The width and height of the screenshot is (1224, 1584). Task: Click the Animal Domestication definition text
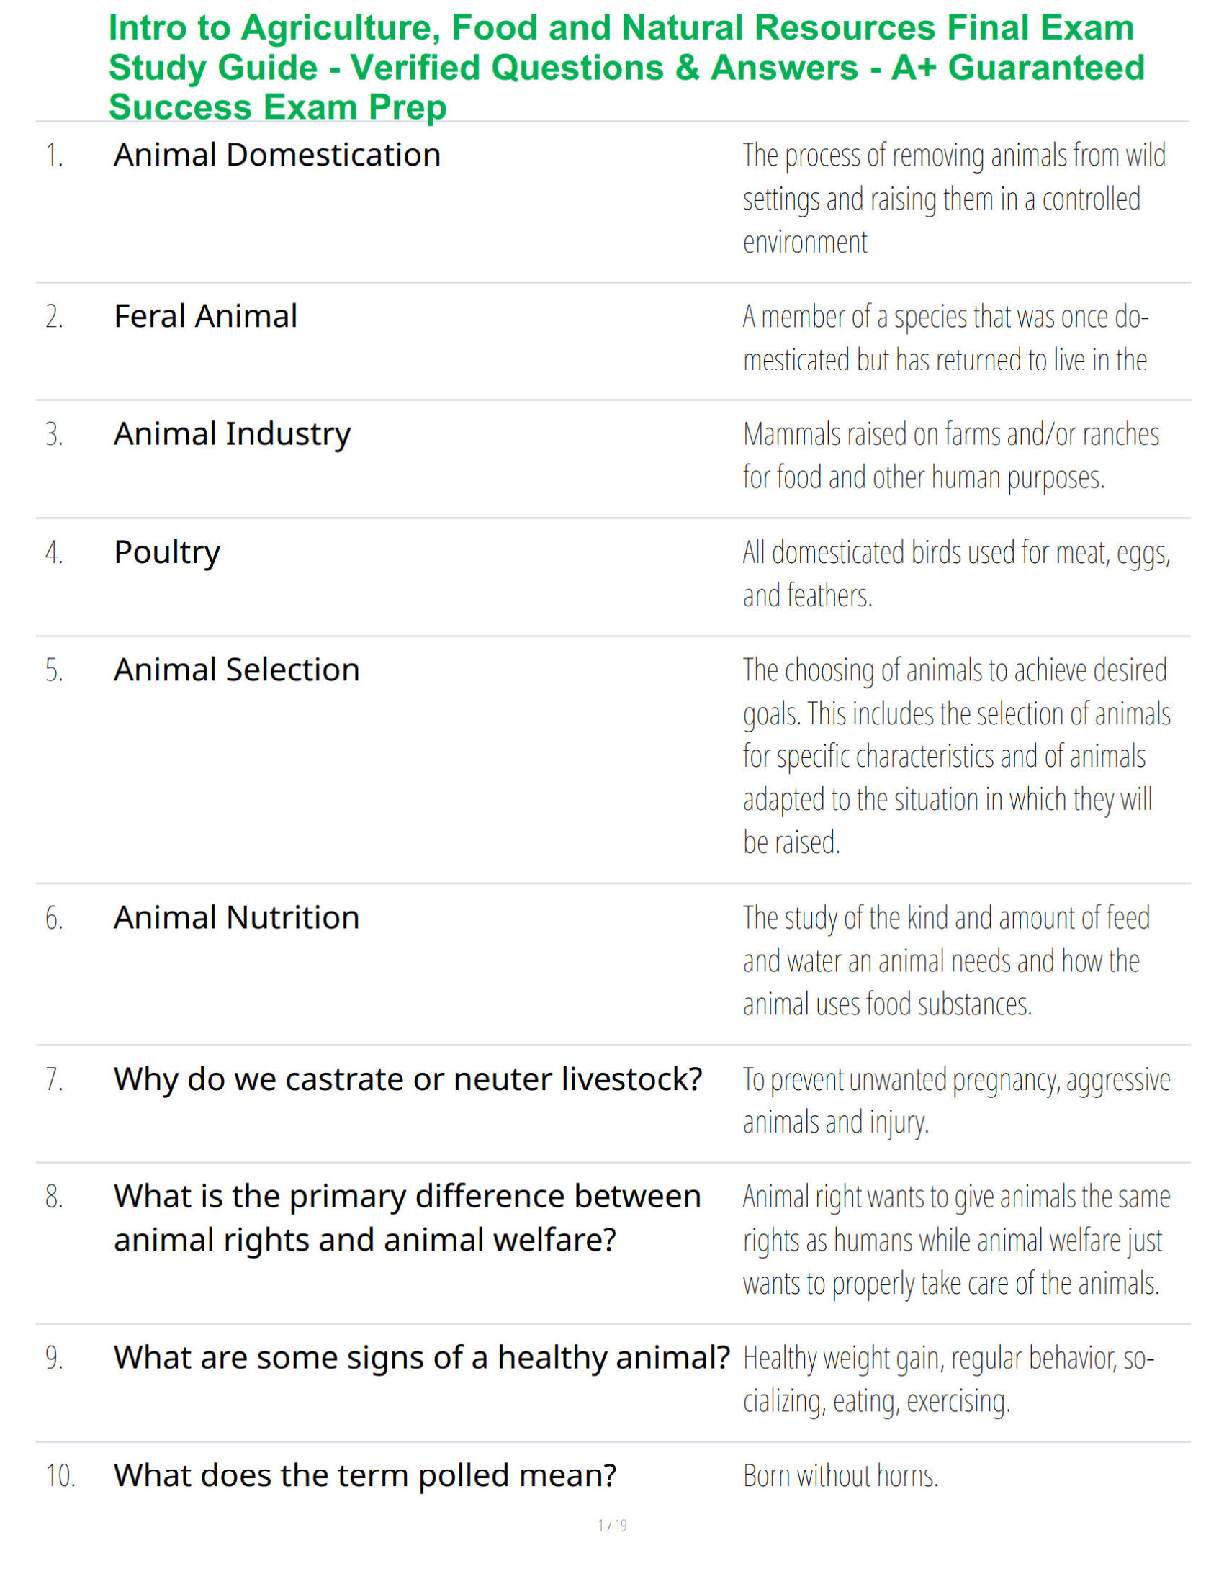coord(955,199)
